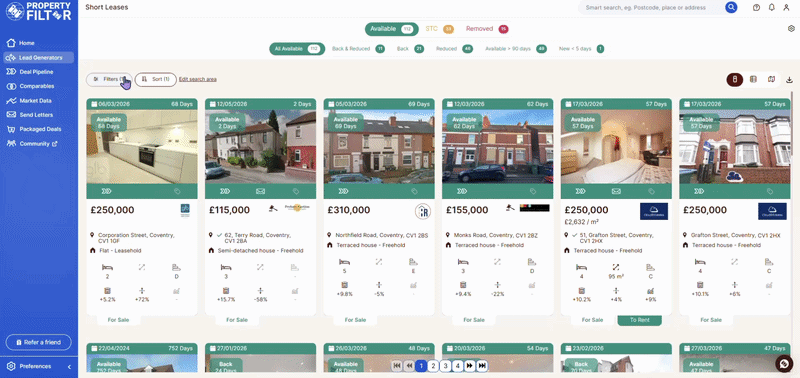Click the envelope icon on 51, Grafton Street card
The height and width of the screenshot is (378, 800).
[x=616, y=191]
